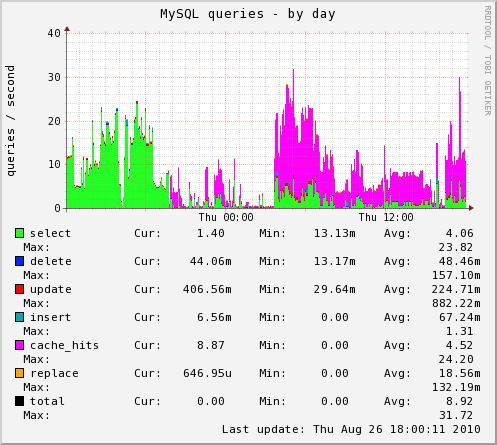Click update max value 882.22m

click(x=456, y=303)
